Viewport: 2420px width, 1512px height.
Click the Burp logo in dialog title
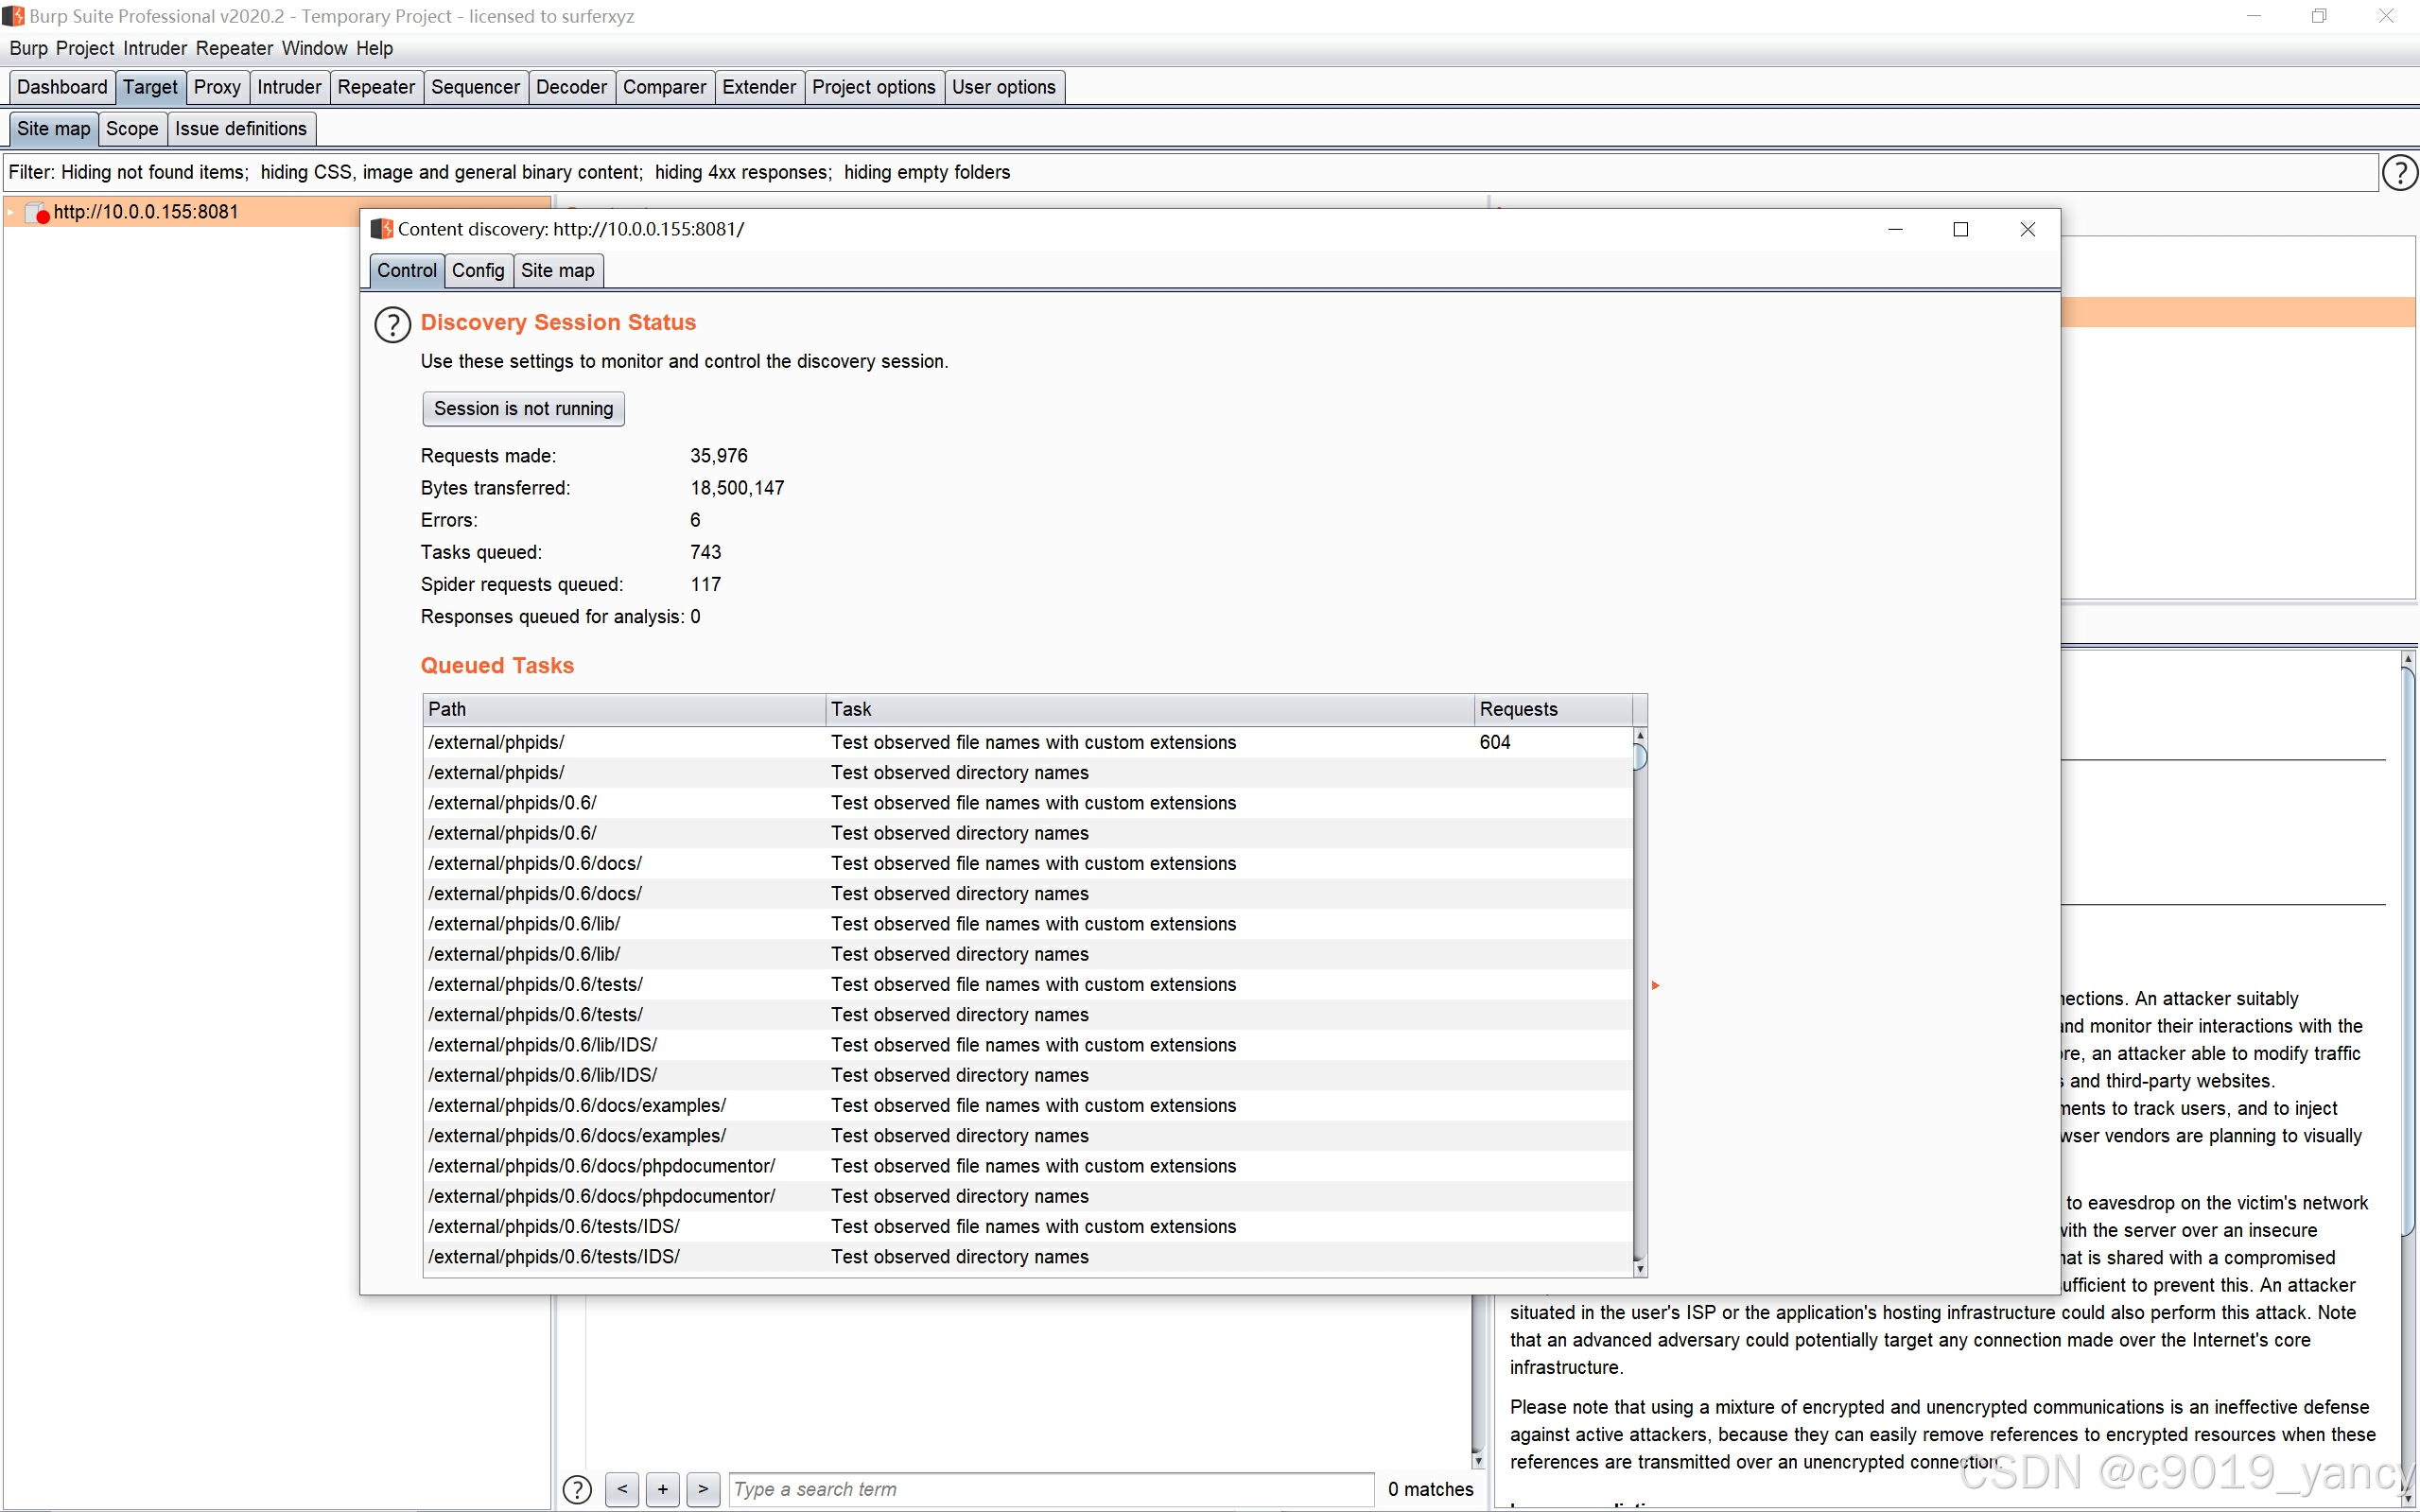tap(381, 229)
